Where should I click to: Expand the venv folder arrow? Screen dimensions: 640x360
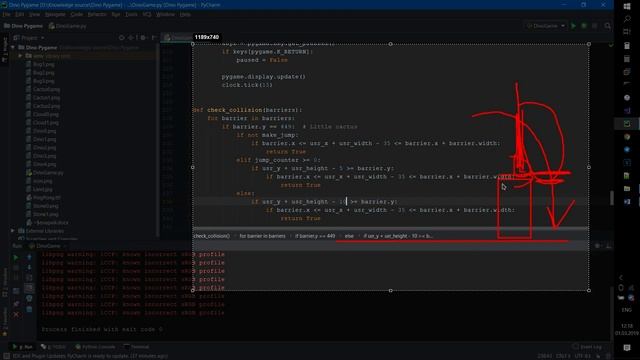pos(20,56)
